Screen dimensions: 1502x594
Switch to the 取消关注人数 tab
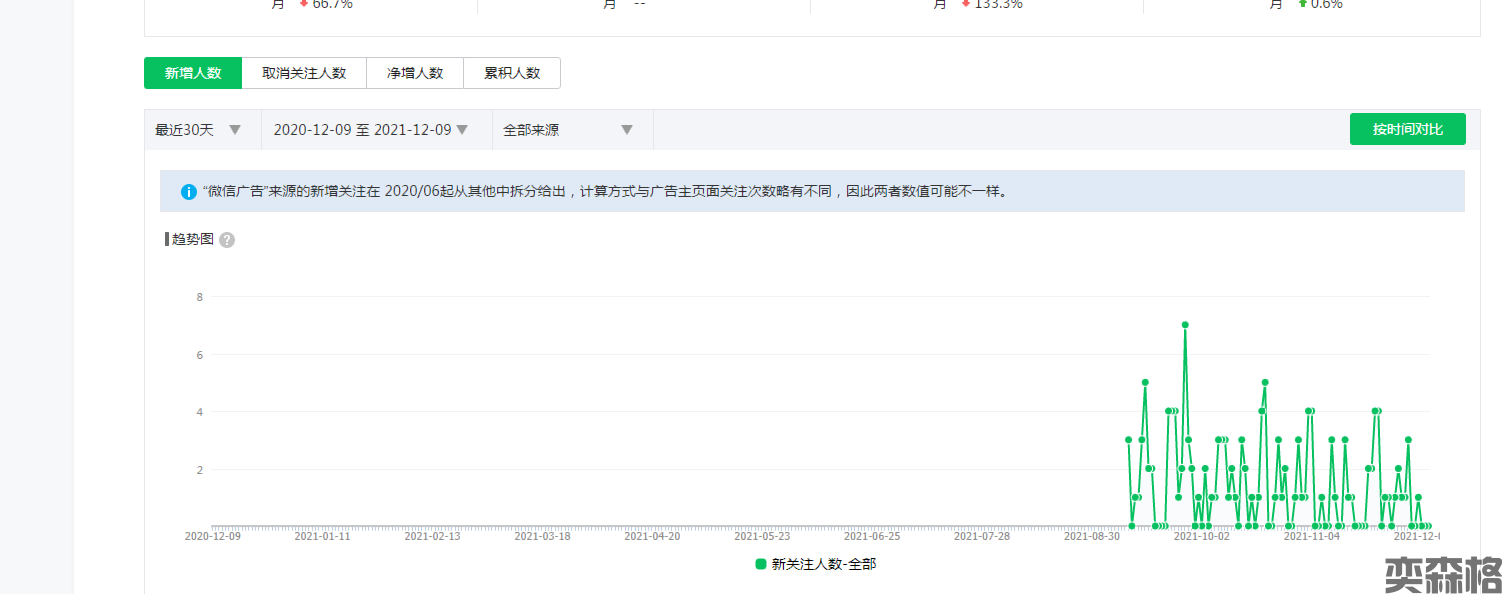tap(304, 73)
